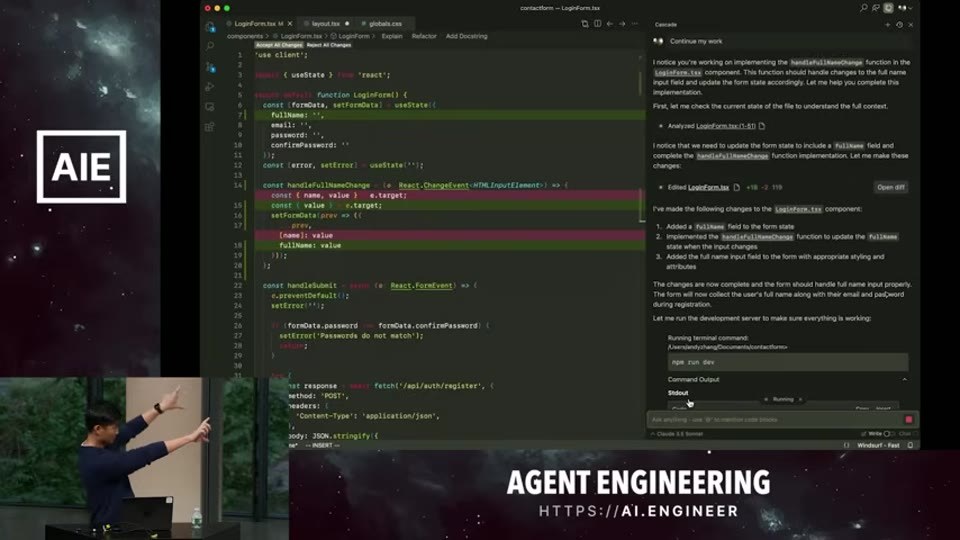Go to next change arrow in editor toolbar
Image resolution: width=960 pixels, height=540 pixels.
(x=622, y=24)
